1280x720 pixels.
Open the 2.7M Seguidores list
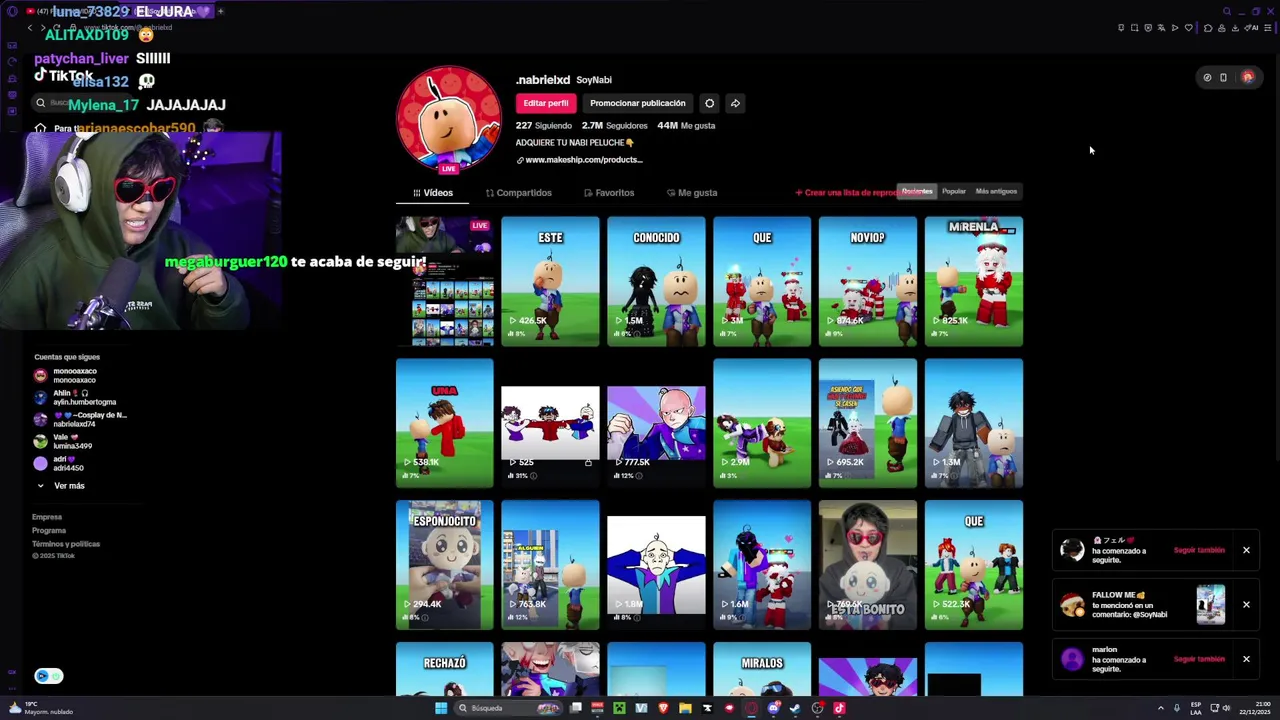(614, 126)
